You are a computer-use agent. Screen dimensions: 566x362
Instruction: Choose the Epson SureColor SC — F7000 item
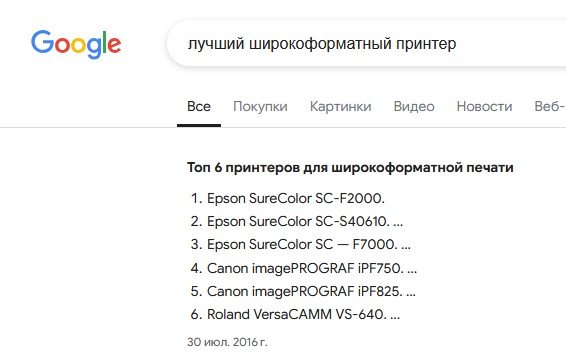pyautogui.click(x=302, y=245)
